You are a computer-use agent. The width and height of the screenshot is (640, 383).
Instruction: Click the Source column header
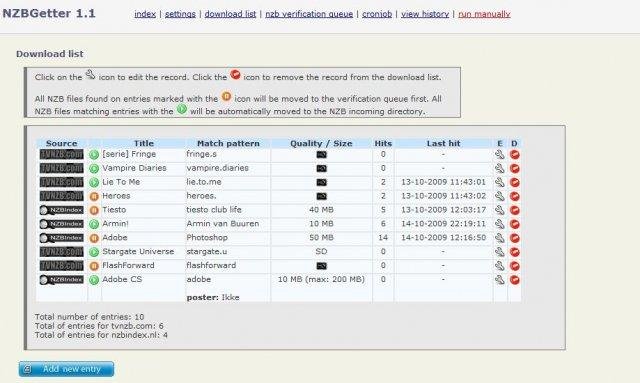click(x=62, y=143)
